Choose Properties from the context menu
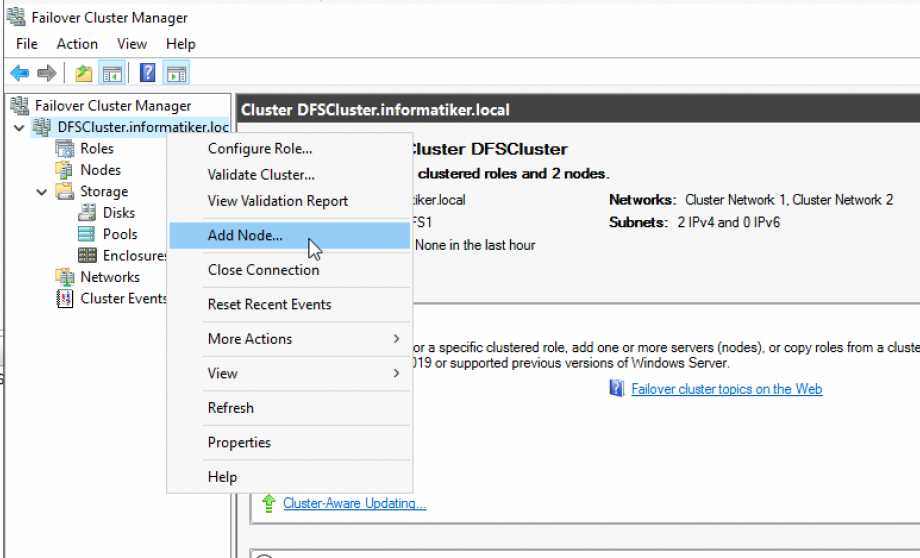Screen dimensions: 920x558 tap(239, 443)
